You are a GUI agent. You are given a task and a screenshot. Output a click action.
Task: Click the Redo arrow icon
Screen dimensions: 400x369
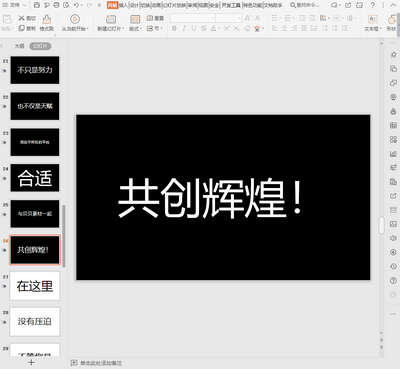[89, 5]
